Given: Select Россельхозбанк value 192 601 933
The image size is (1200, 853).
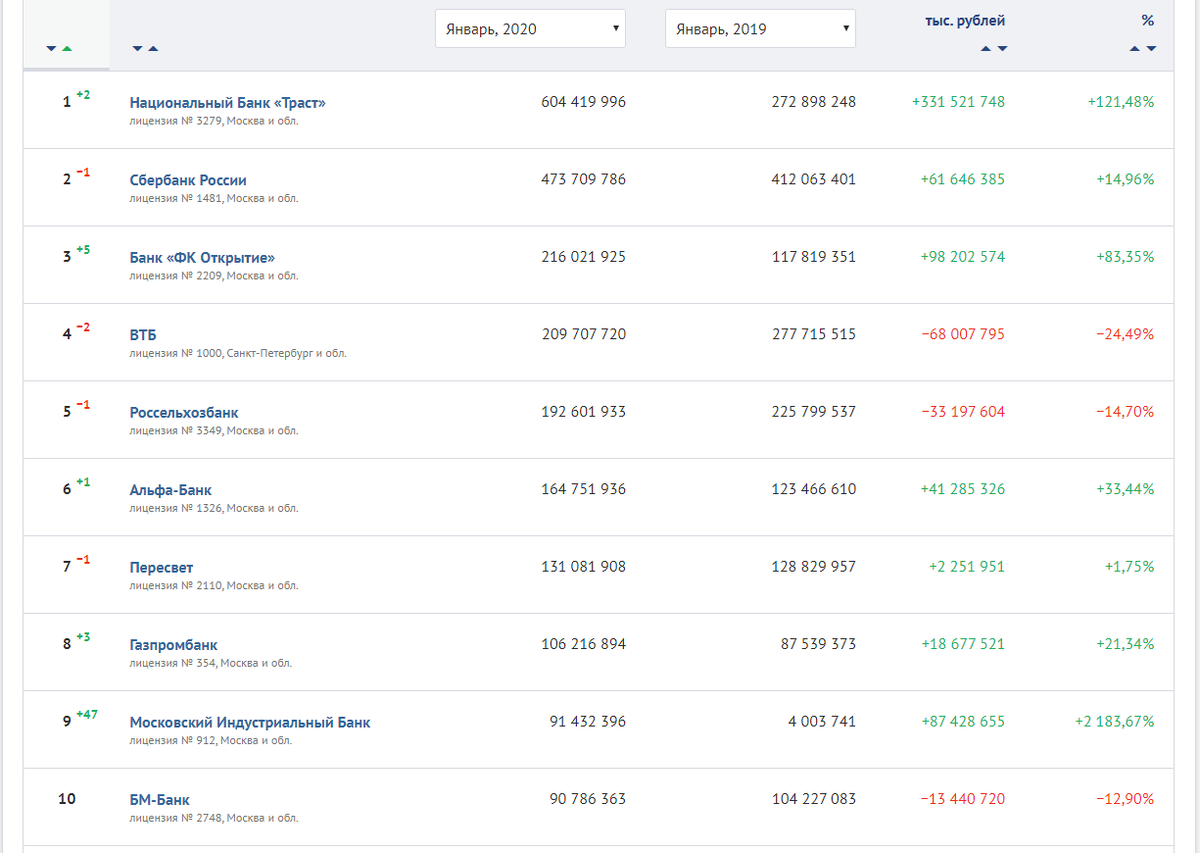Looking at the screenshot, I should (584, 412).
